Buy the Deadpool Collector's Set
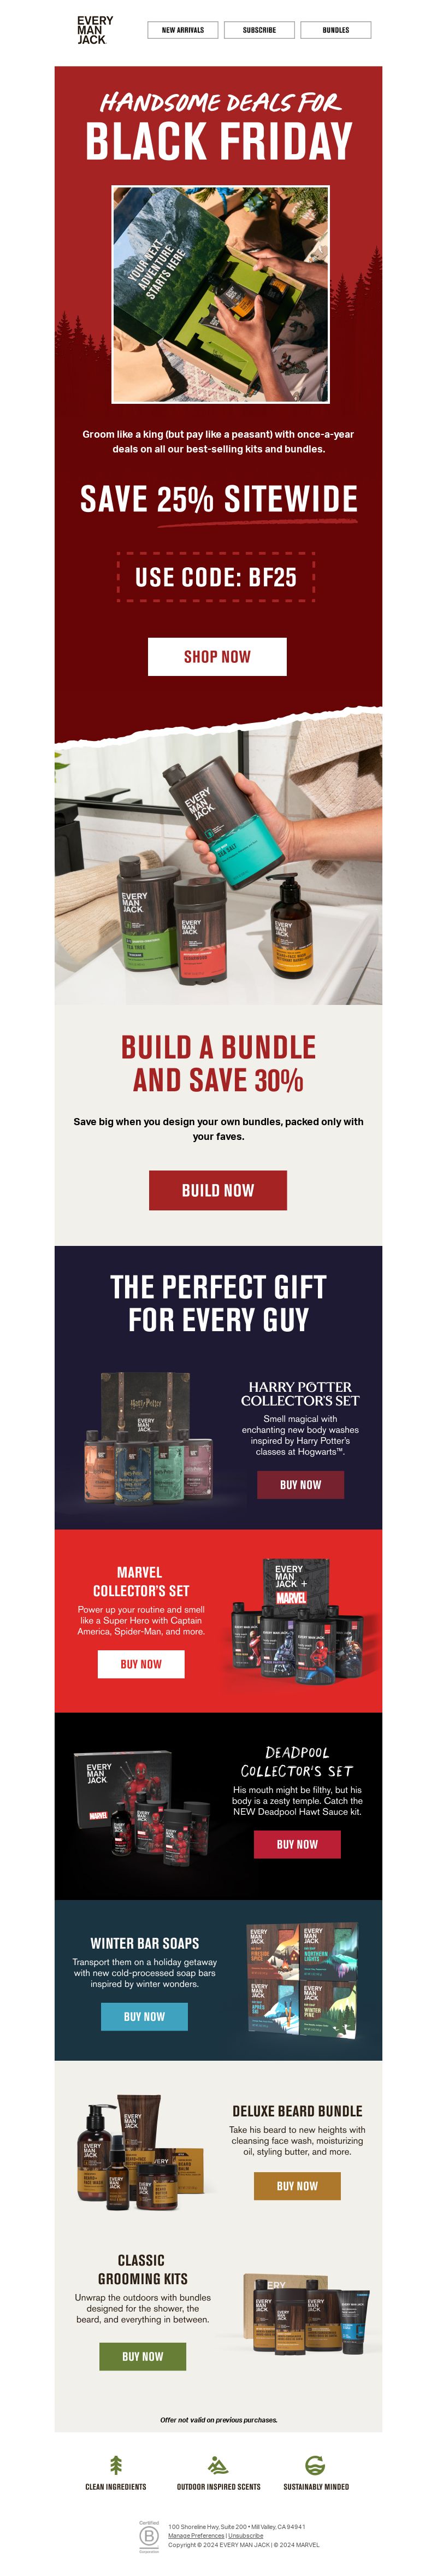Image resolution: width=437 pixels, height=2576 pixels. 297,1844
